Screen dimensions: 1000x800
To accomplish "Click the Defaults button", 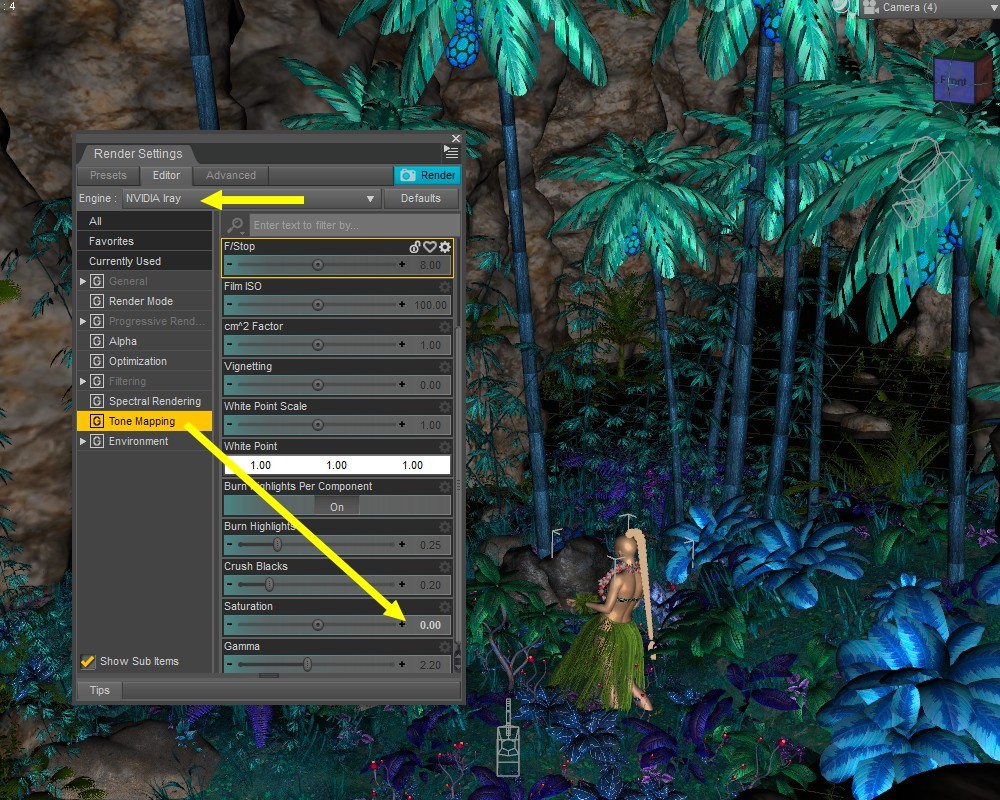I will [421, 198].
